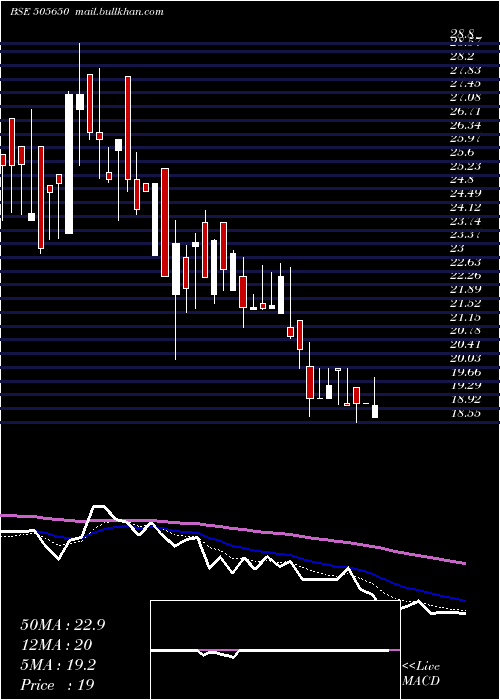500x700 pixels.
Task: Click the blue 12MA line
Action: click(x=250, y=548)
